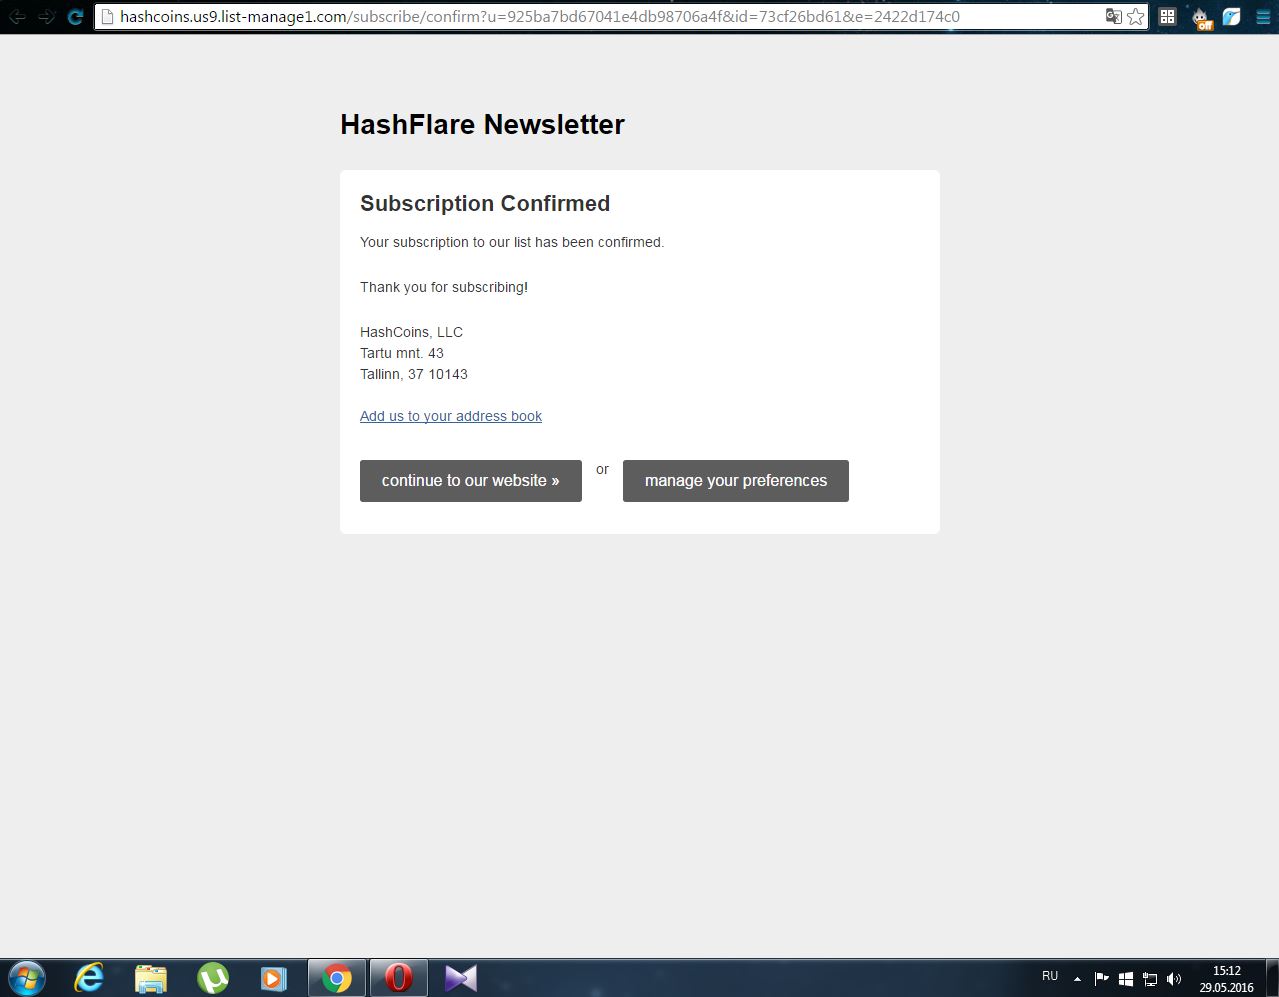Click 'continue to our website »' button

[471, 481]
